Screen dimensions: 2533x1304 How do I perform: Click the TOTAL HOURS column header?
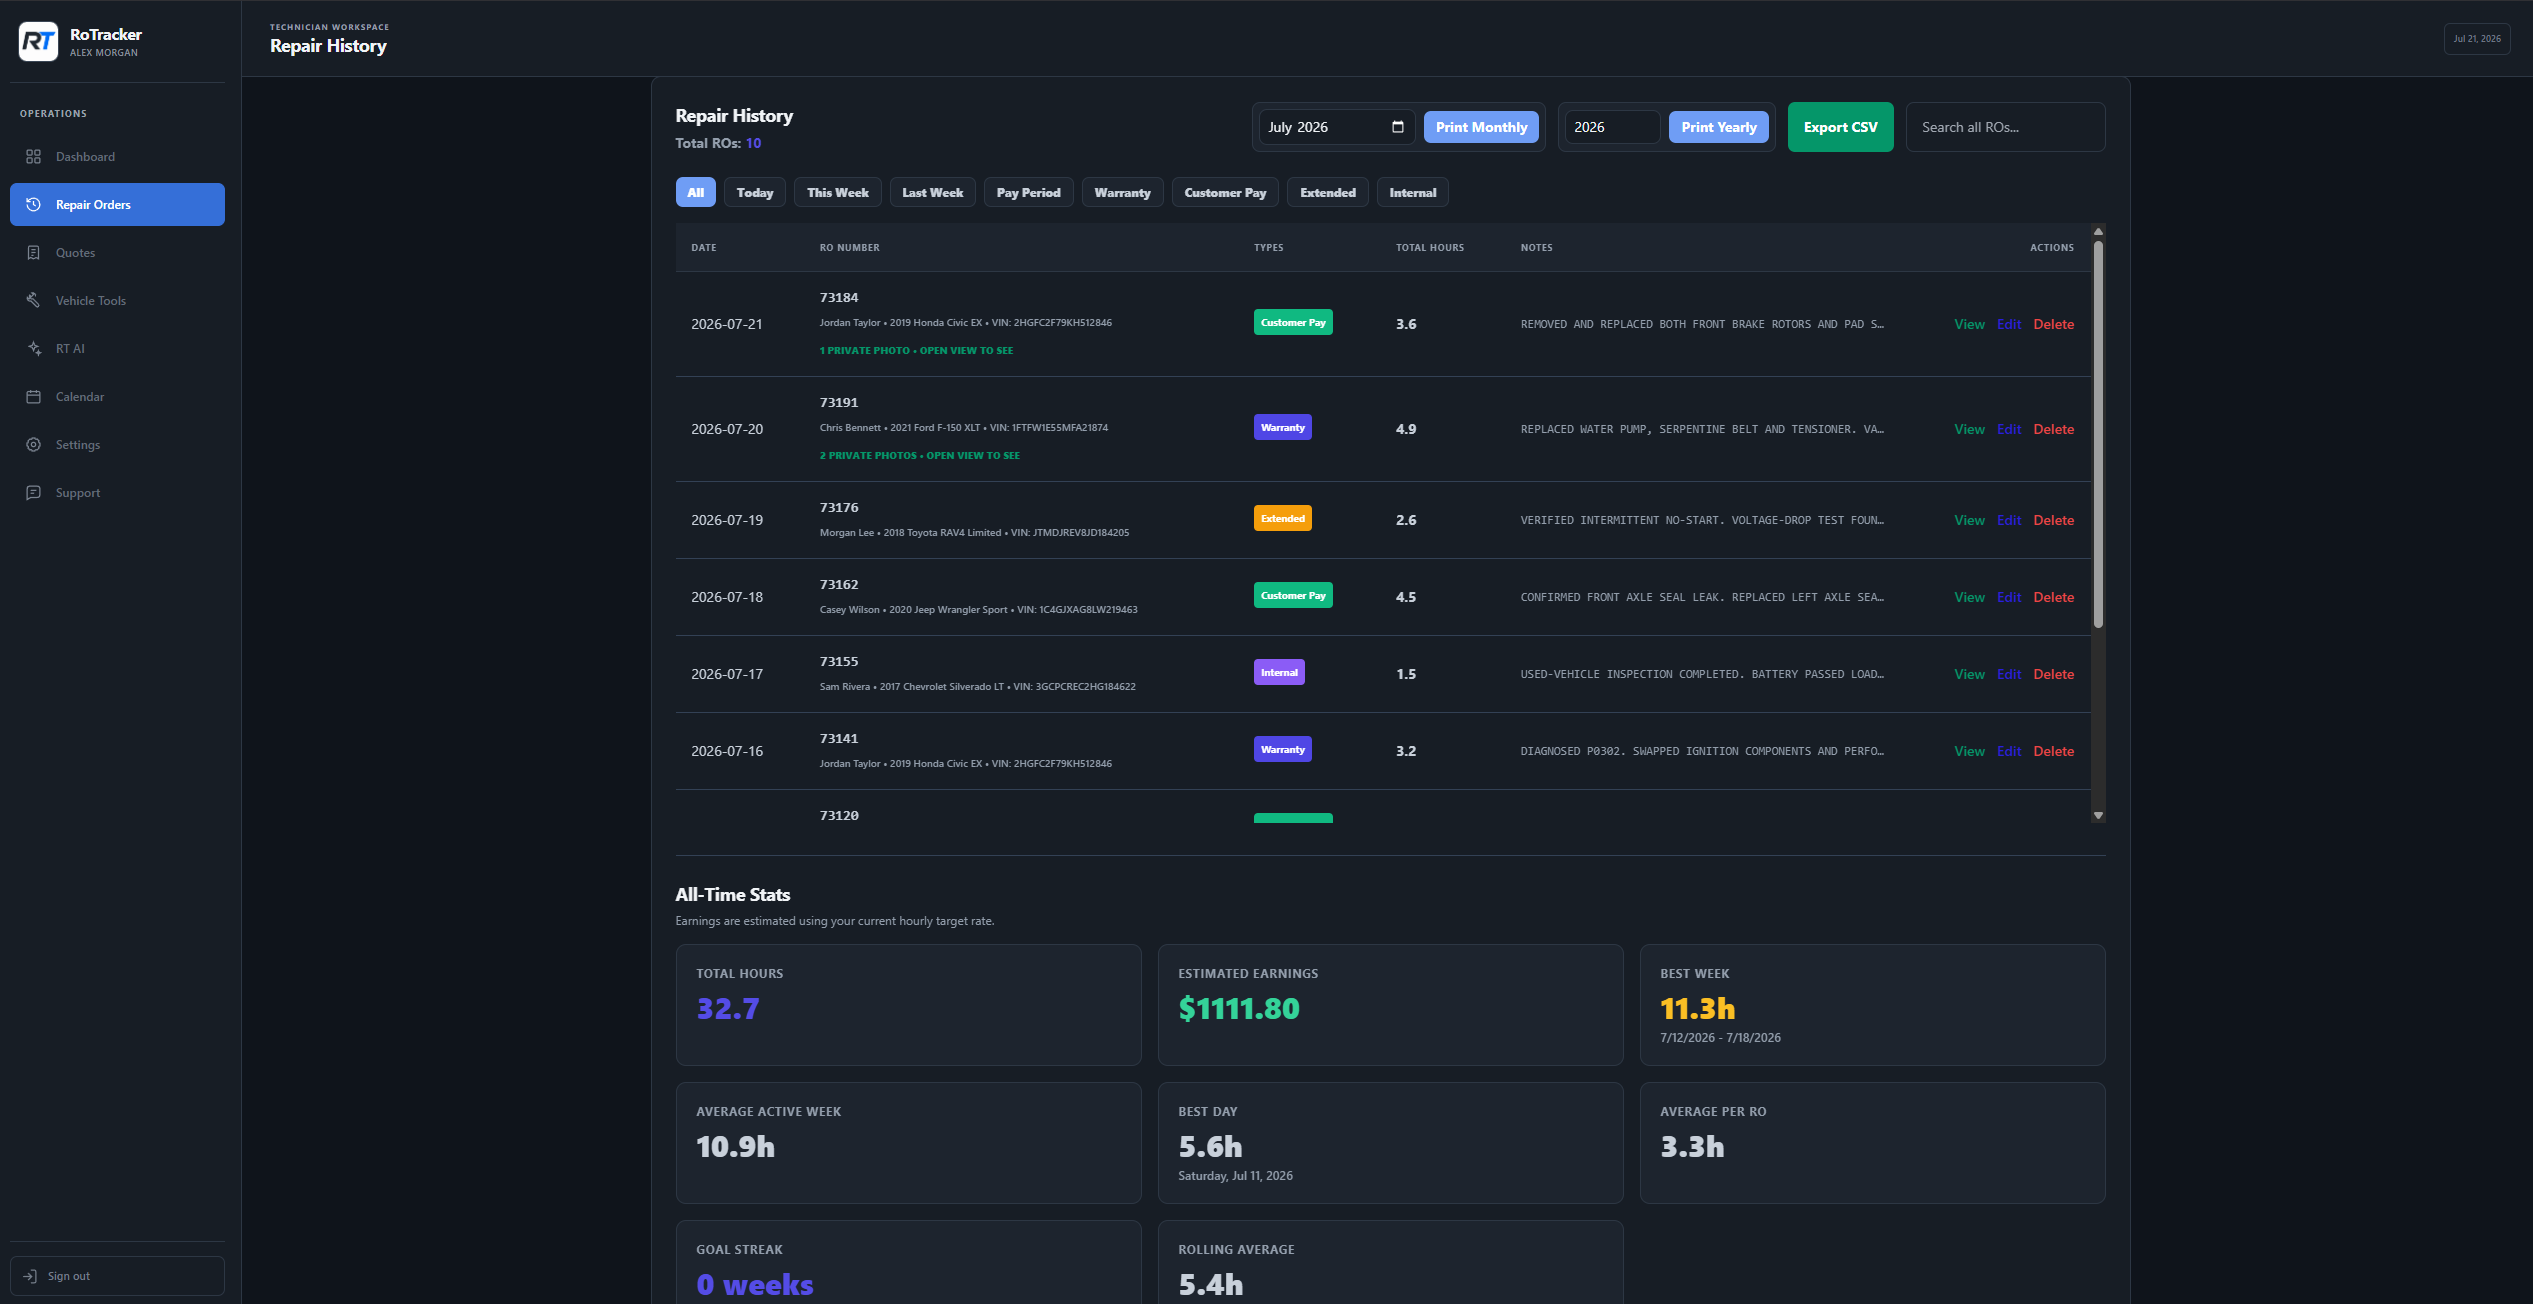(x=1430, y=248)
